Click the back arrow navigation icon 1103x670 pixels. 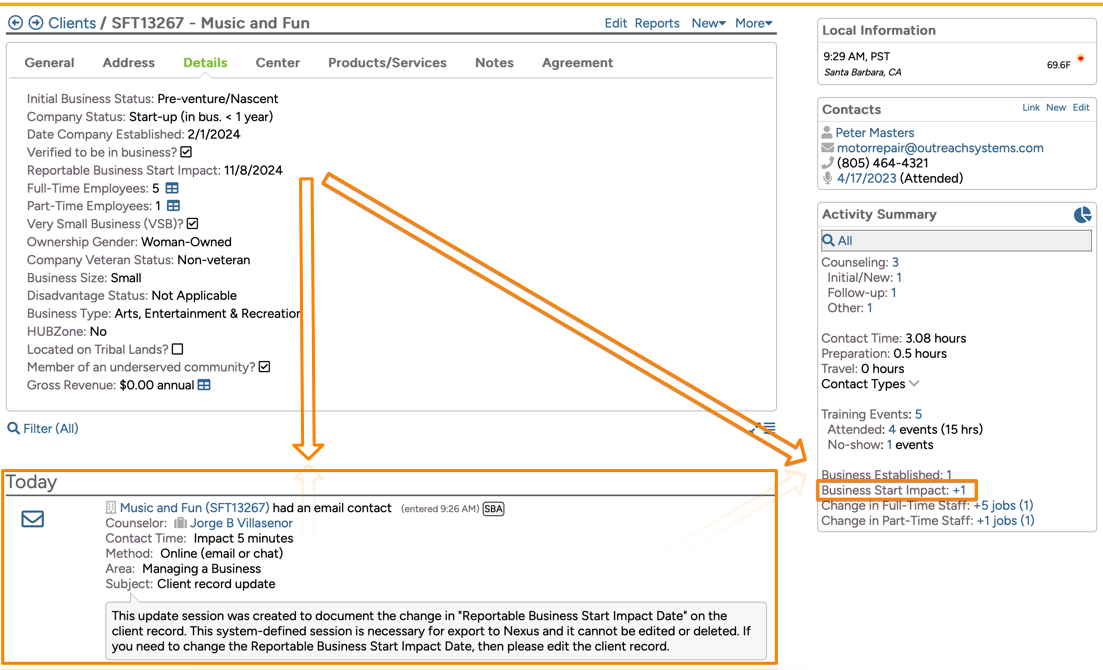pyautogui.click(x=15, y=23)
